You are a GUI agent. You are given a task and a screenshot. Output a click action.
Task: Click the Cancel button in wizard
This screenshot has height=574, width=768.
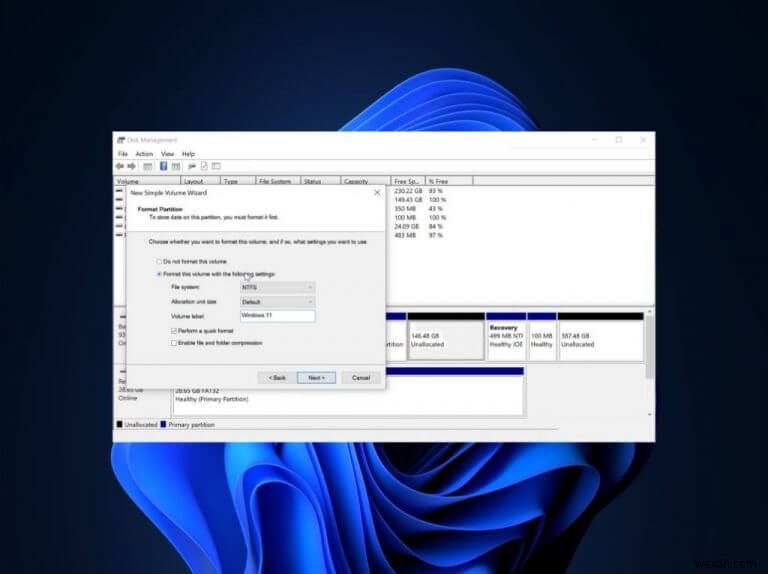[x=361, y=378]
